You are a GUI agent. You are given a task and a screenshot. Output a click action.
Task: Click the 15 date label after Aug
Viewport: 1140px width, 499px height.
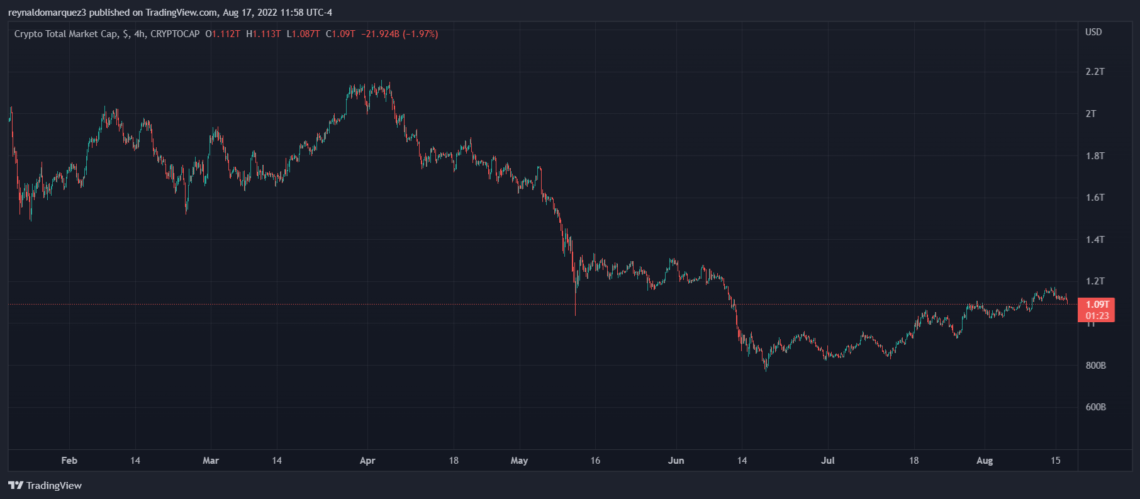[x=1056, y=460]
